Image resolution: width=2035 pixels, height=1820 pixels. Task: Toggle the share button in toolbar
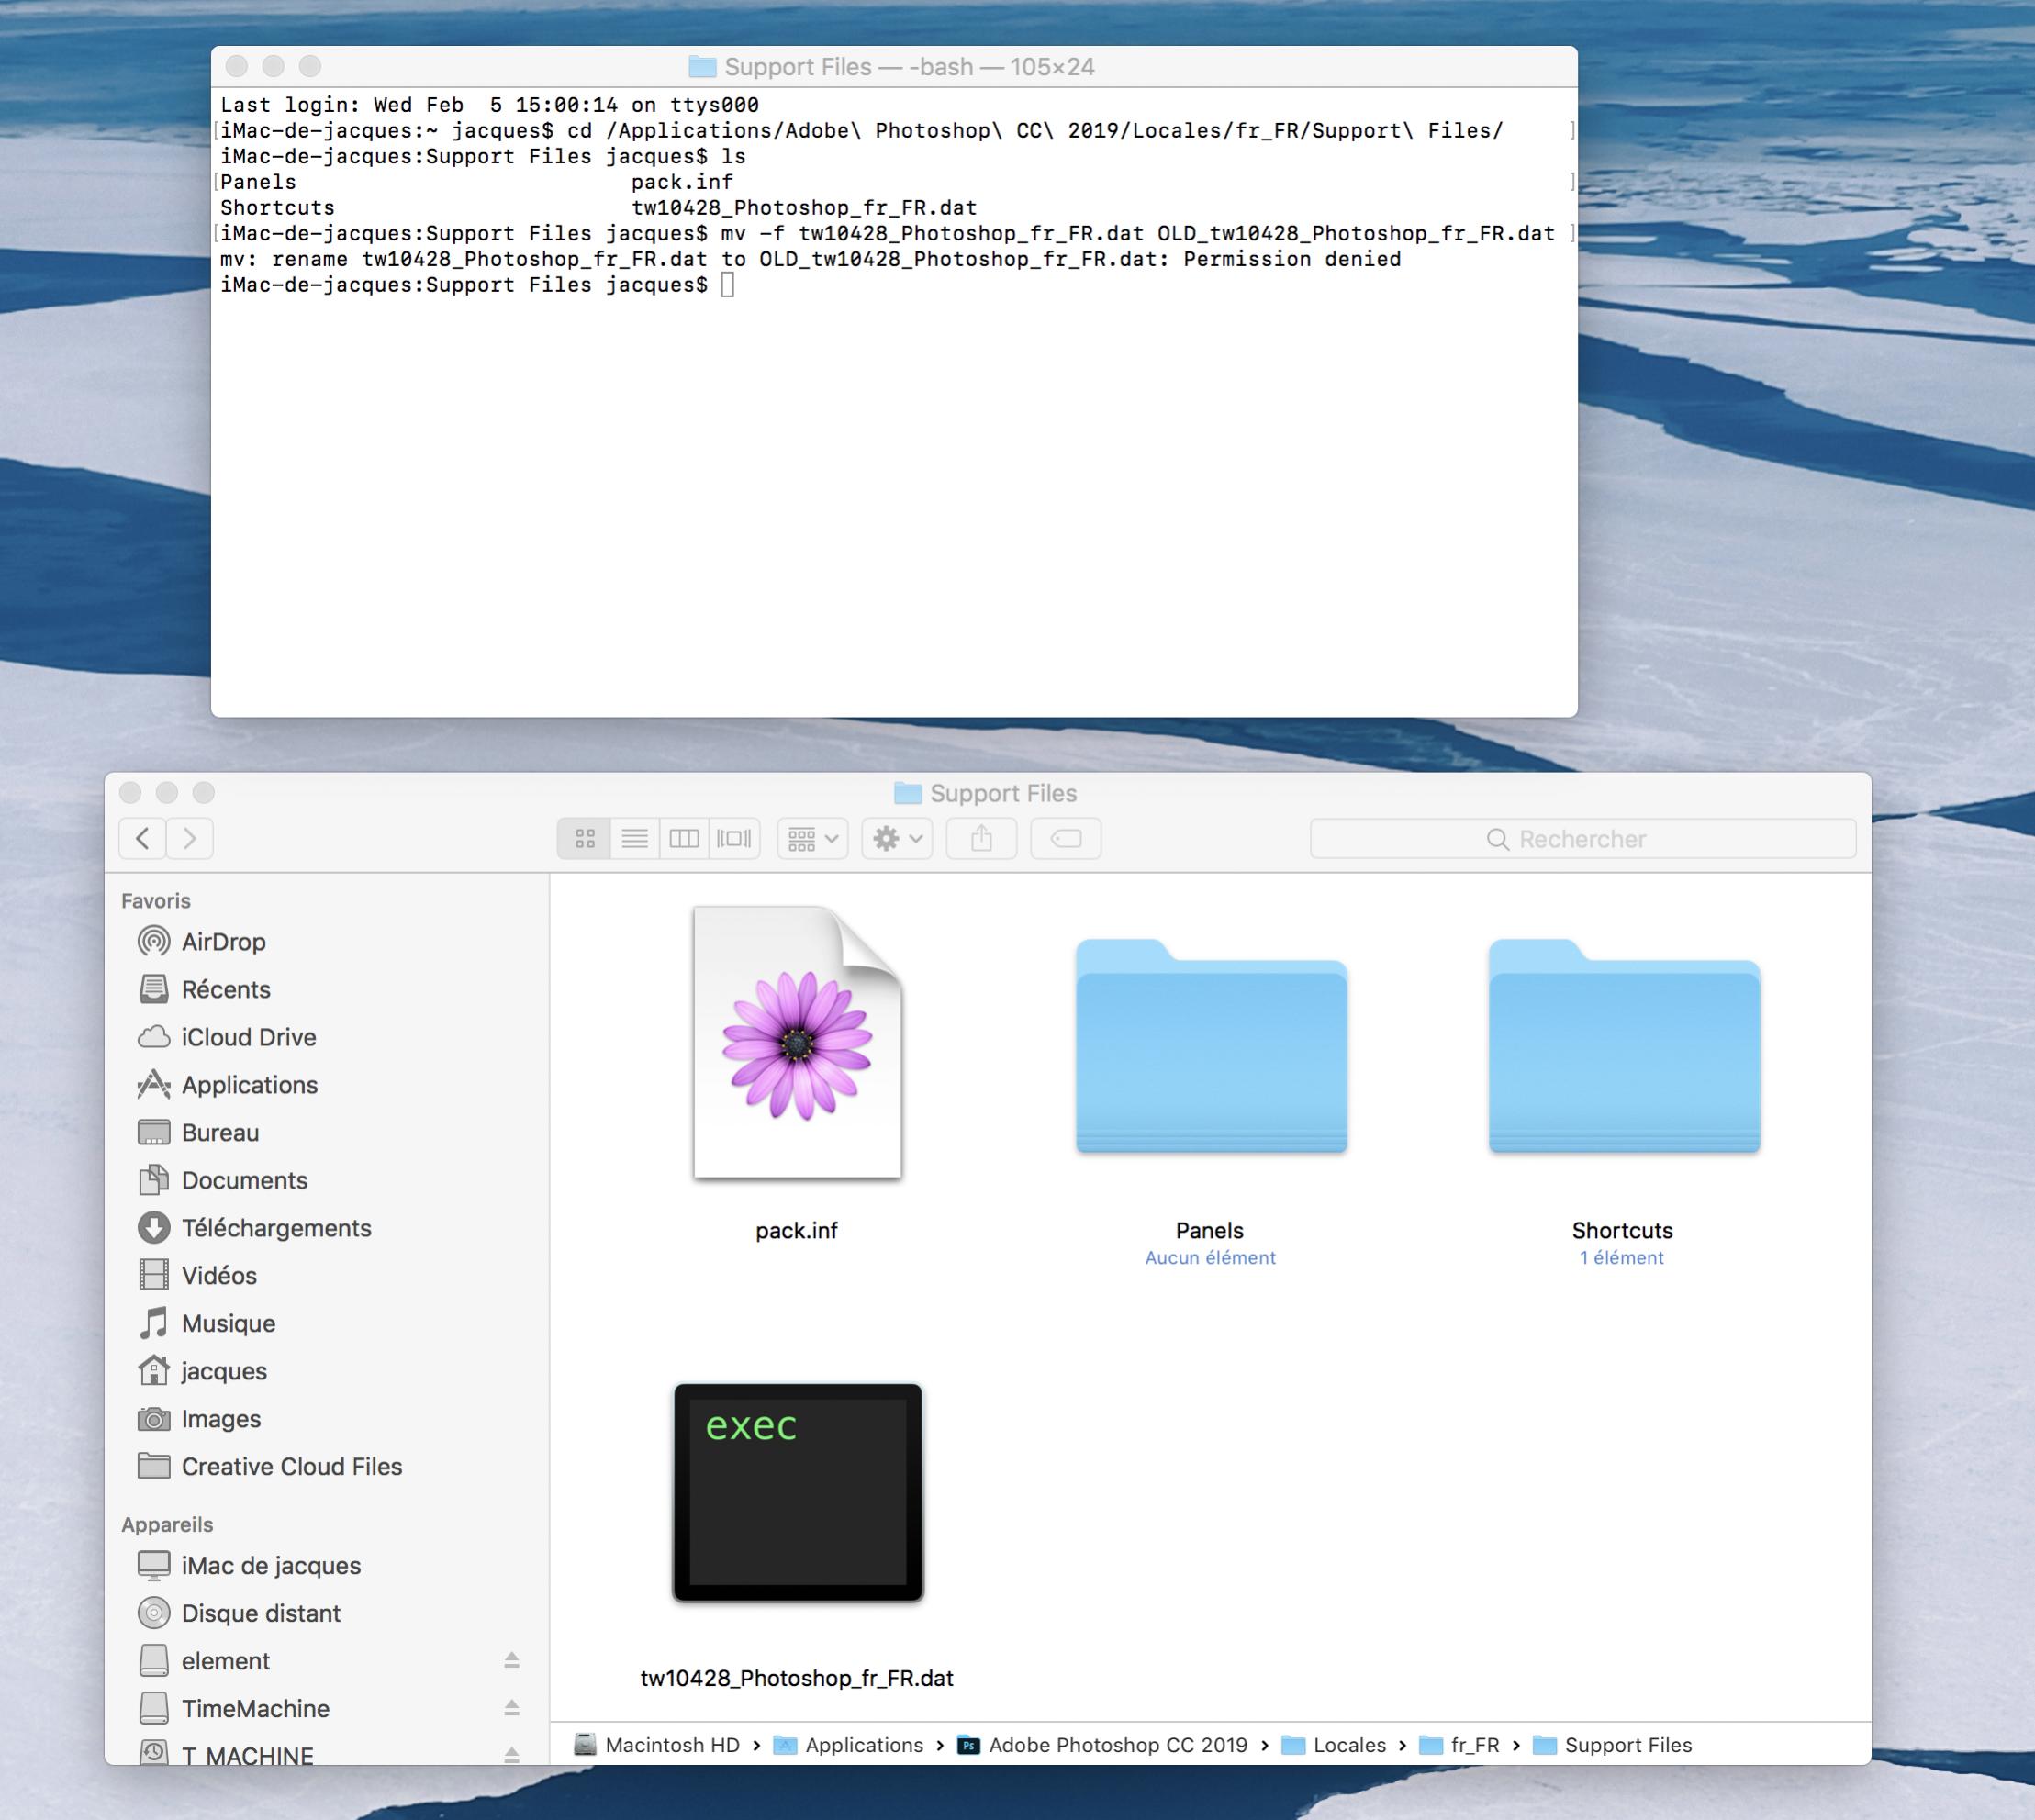point(982,838)
